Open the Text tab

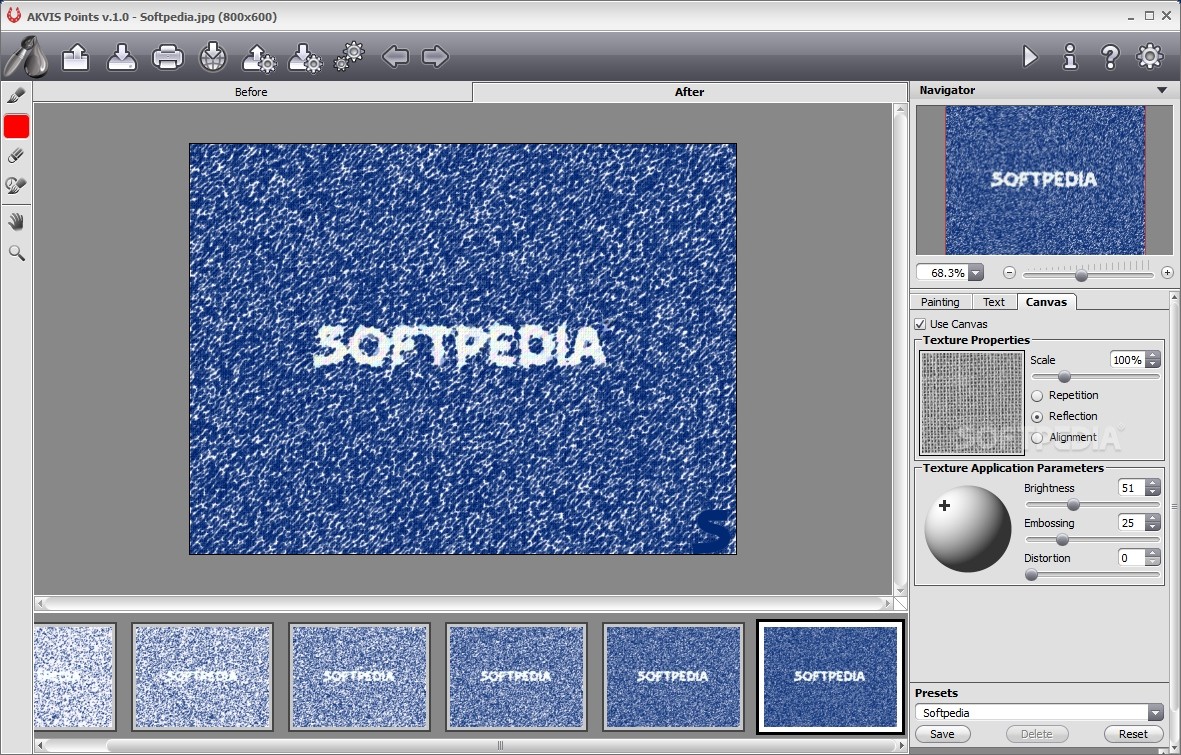point(993,302)
